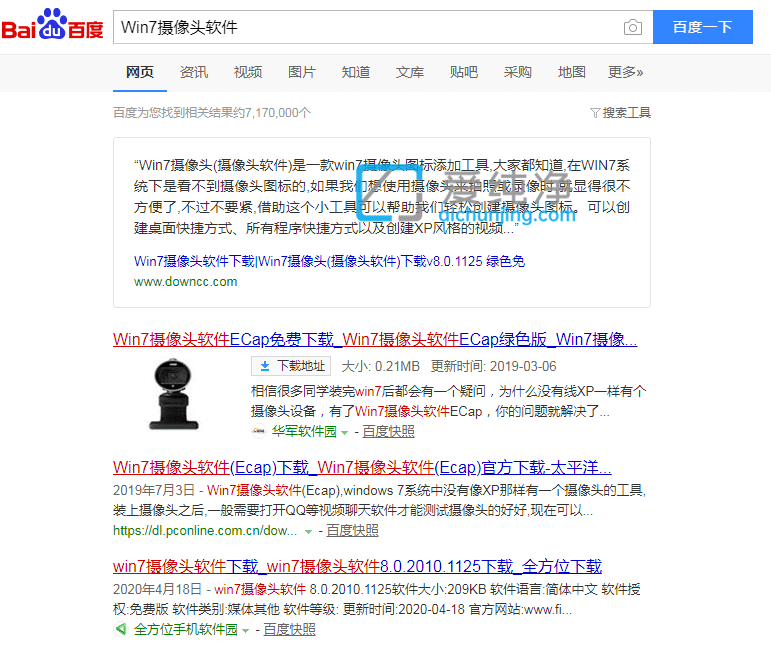Click the download arrow icon in 下载地址

point(265,366)
